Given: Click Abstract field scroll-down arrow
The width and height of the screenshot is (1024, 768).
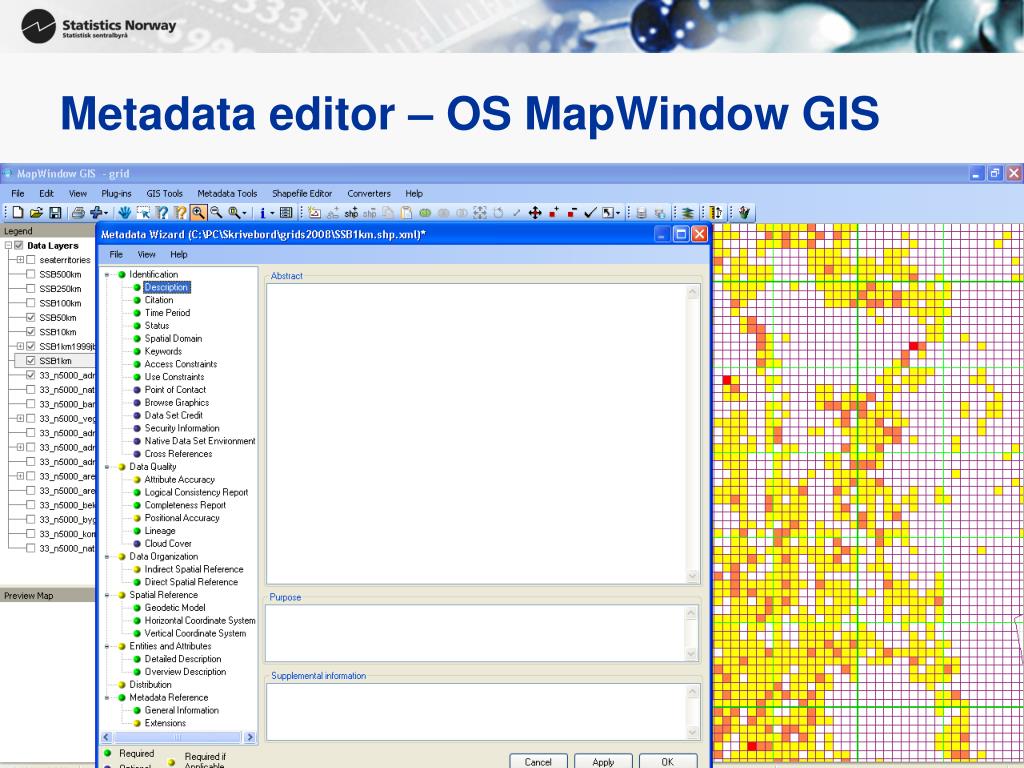Looking at the screenshot, I should tap(692, 575).
